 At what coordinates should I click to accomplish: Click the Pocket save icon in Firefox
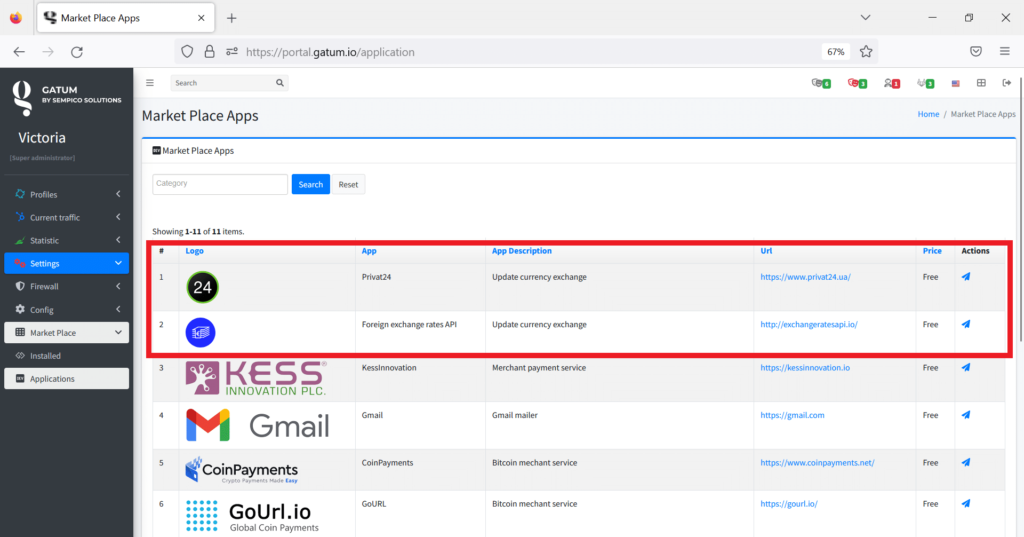click(x=976, y=52)
